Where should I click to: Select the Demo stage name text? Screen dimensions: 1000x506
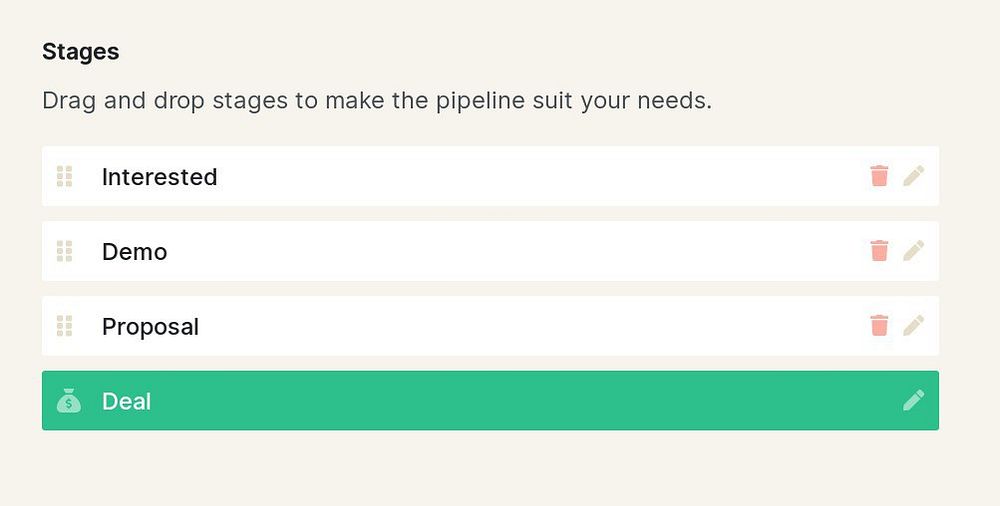tap(134, 252)
